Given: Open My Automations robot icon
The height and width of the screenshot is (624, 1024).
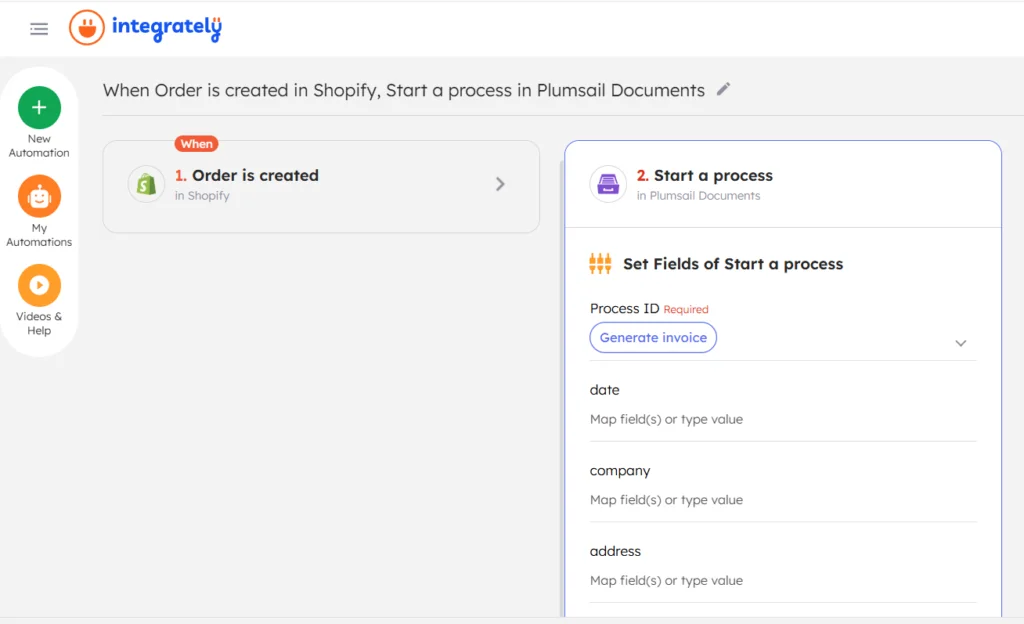Looking at the screenshot, I should point(39,196).
